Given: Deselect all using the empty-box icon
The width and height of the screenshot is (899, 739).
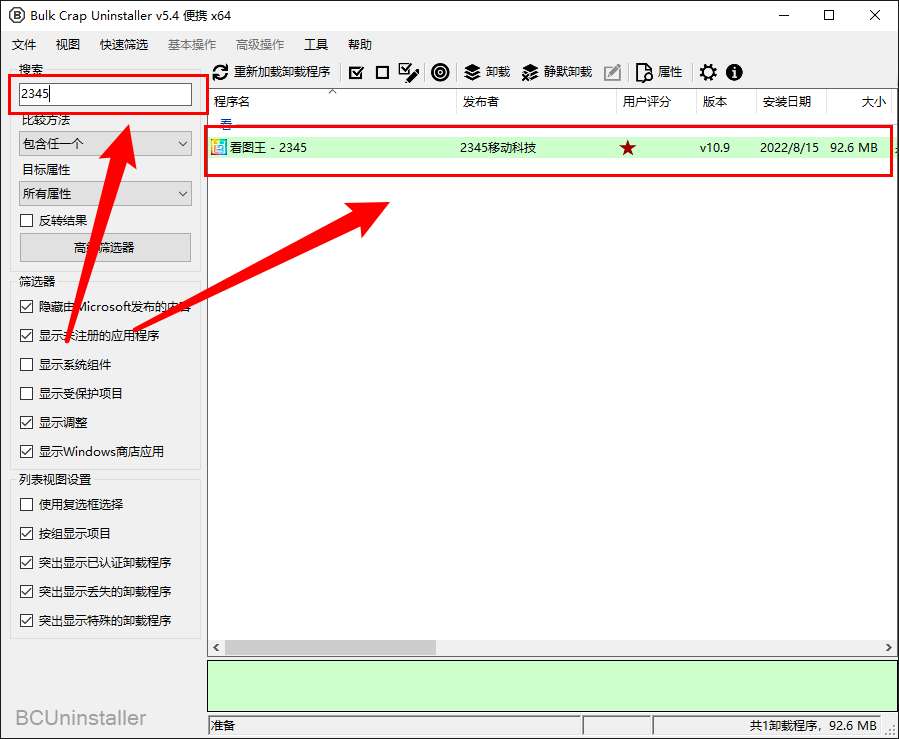Looking at the screenshot, I should [383, 72].
